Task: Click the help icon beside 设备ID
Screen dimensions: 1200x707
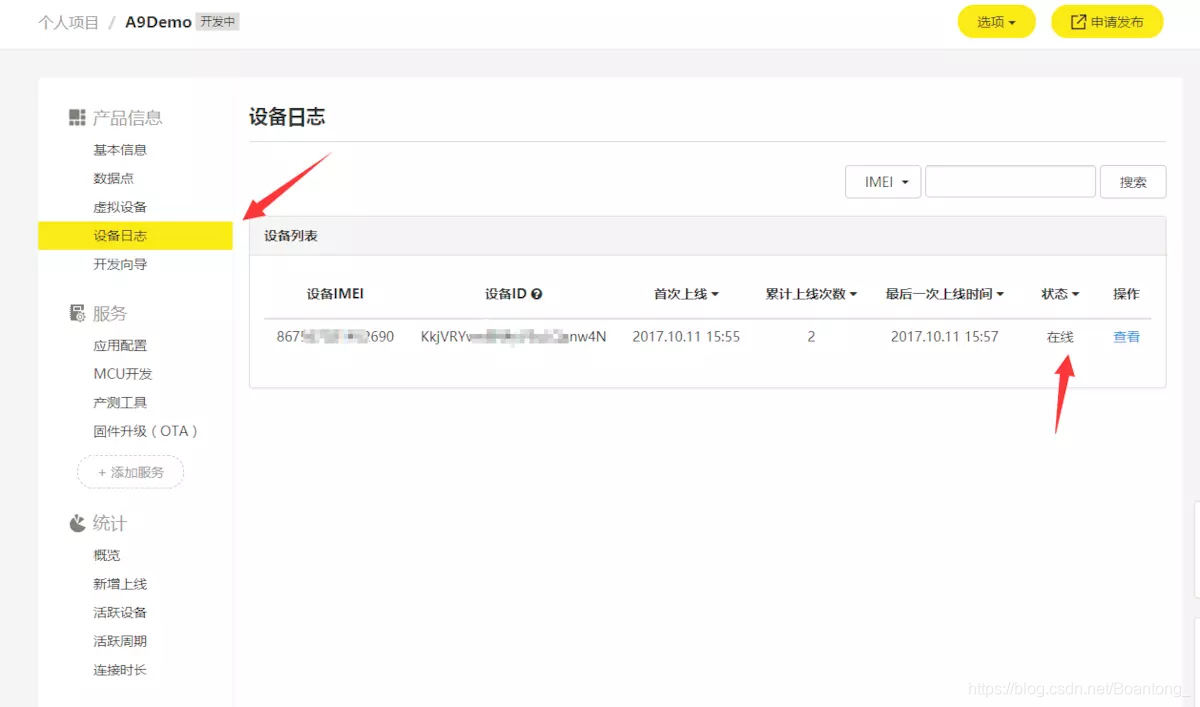Action: click(537, 294)
